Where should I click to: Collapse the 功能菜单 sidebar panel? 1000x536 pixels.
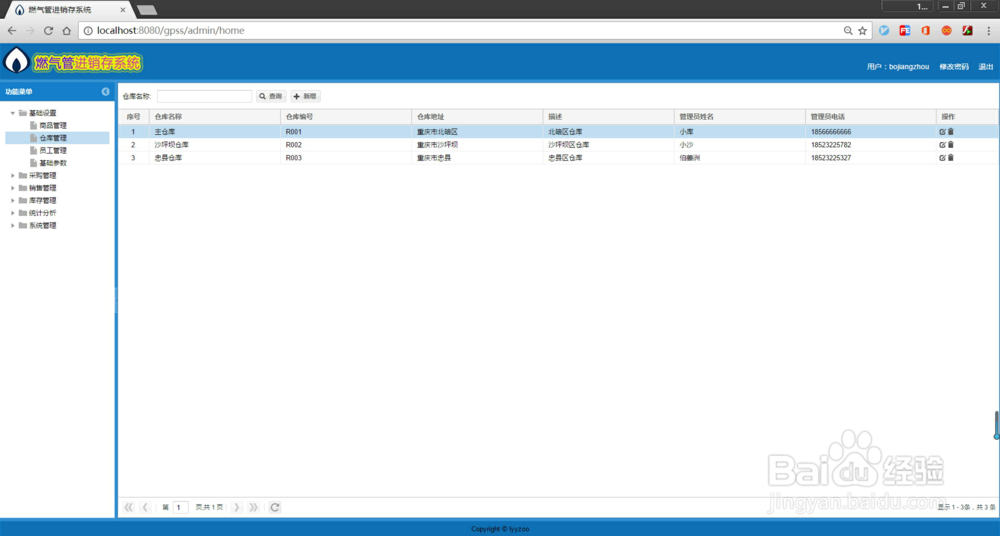point(105,92)
